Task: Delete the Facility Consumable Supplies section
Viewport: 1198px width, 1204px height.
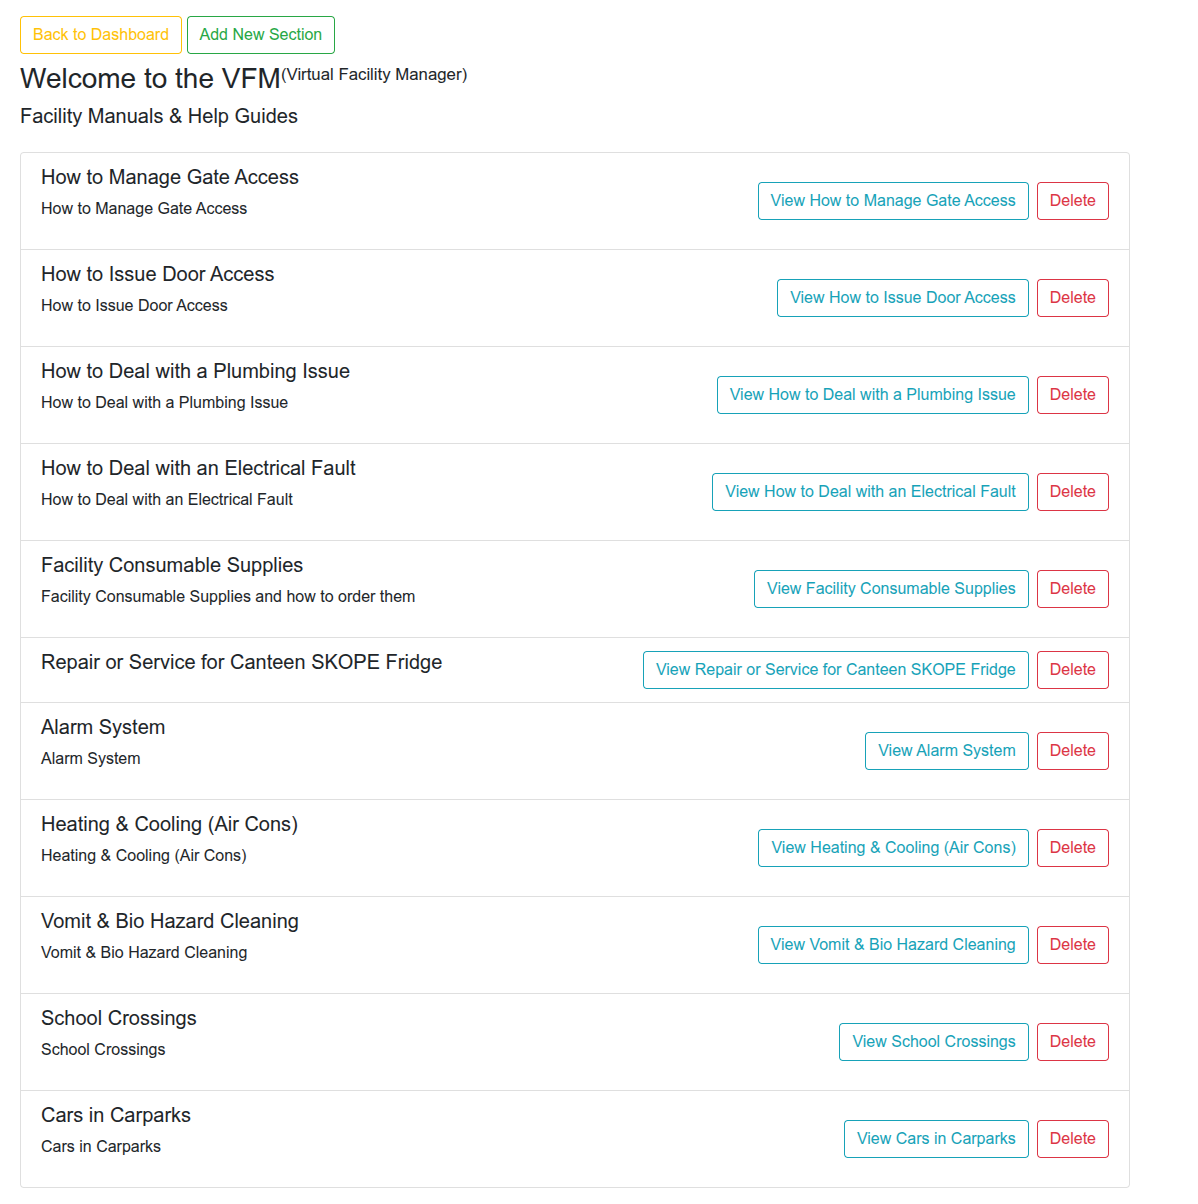Action: (1073, 589)
